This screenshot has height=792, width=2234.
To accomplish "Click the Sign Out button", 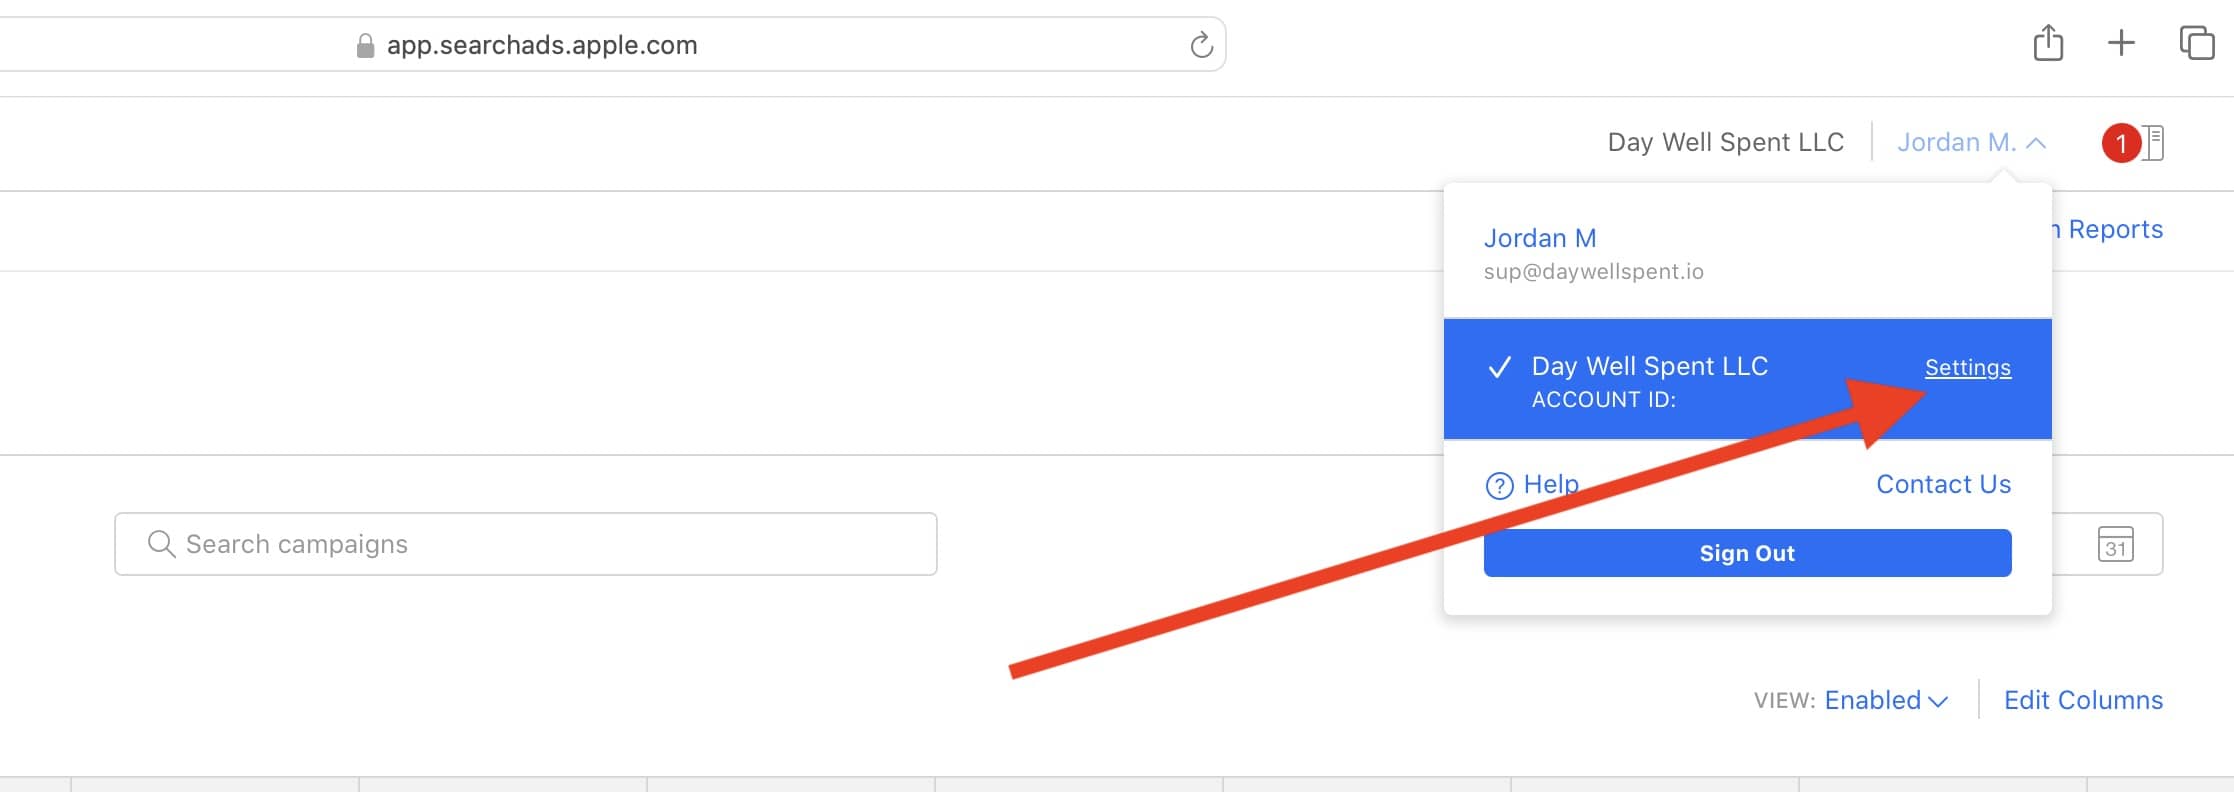I will click(1747, 553).
